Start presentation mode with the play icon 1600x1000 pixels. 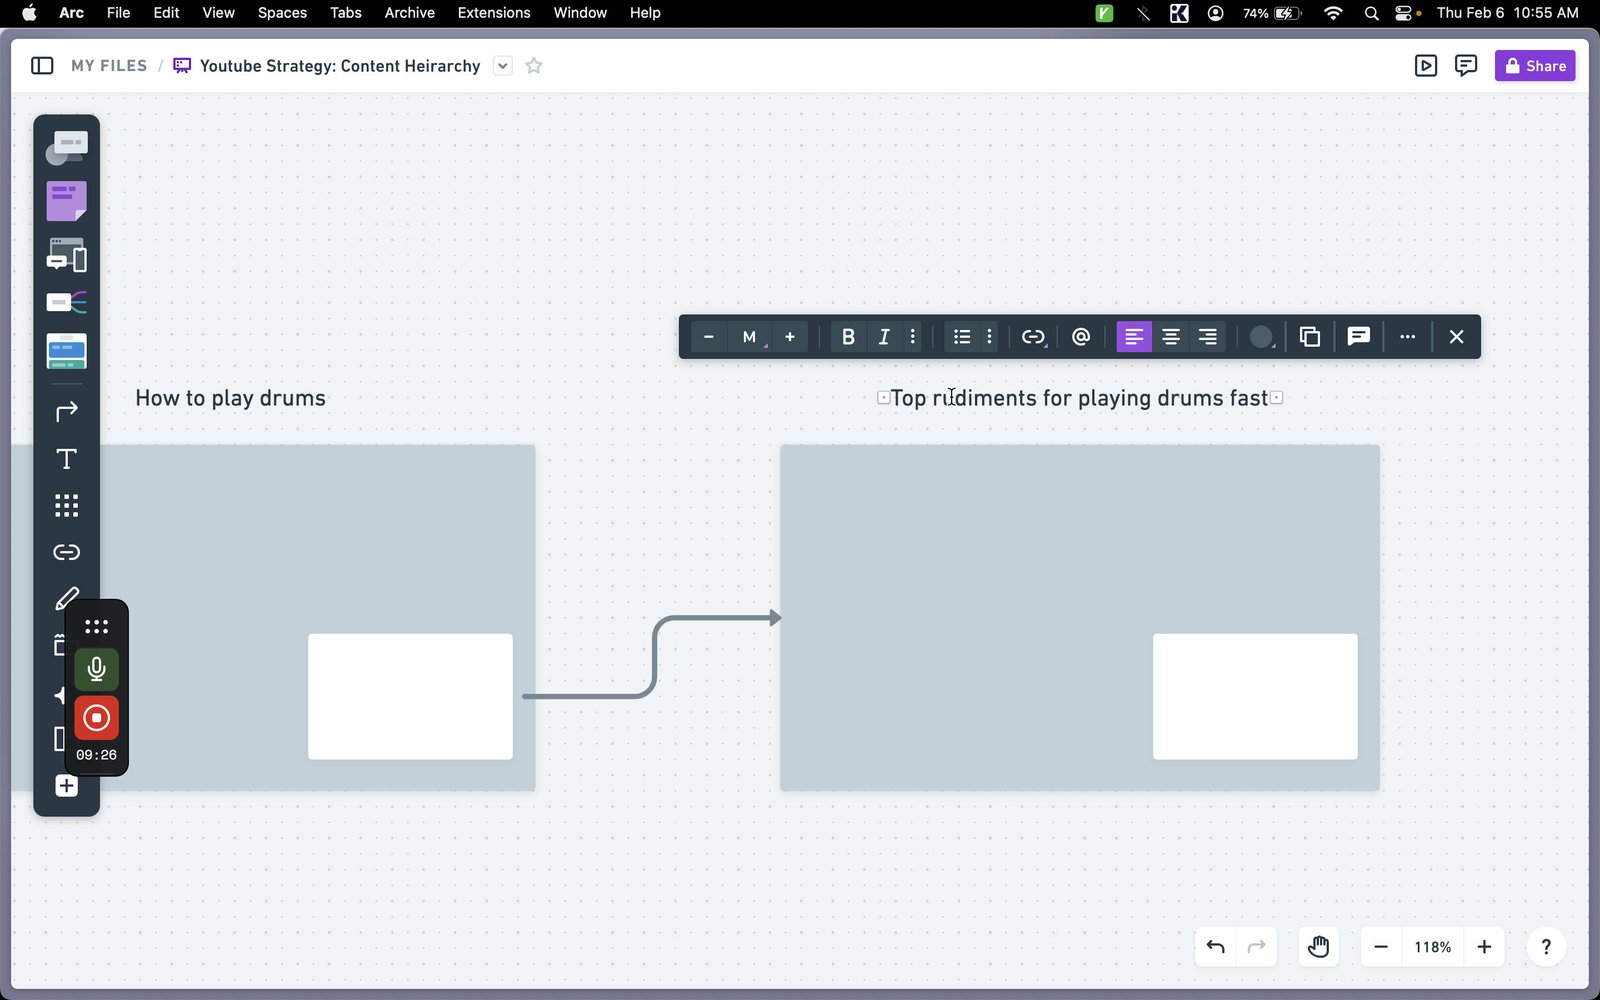[x=1426, y=66]
